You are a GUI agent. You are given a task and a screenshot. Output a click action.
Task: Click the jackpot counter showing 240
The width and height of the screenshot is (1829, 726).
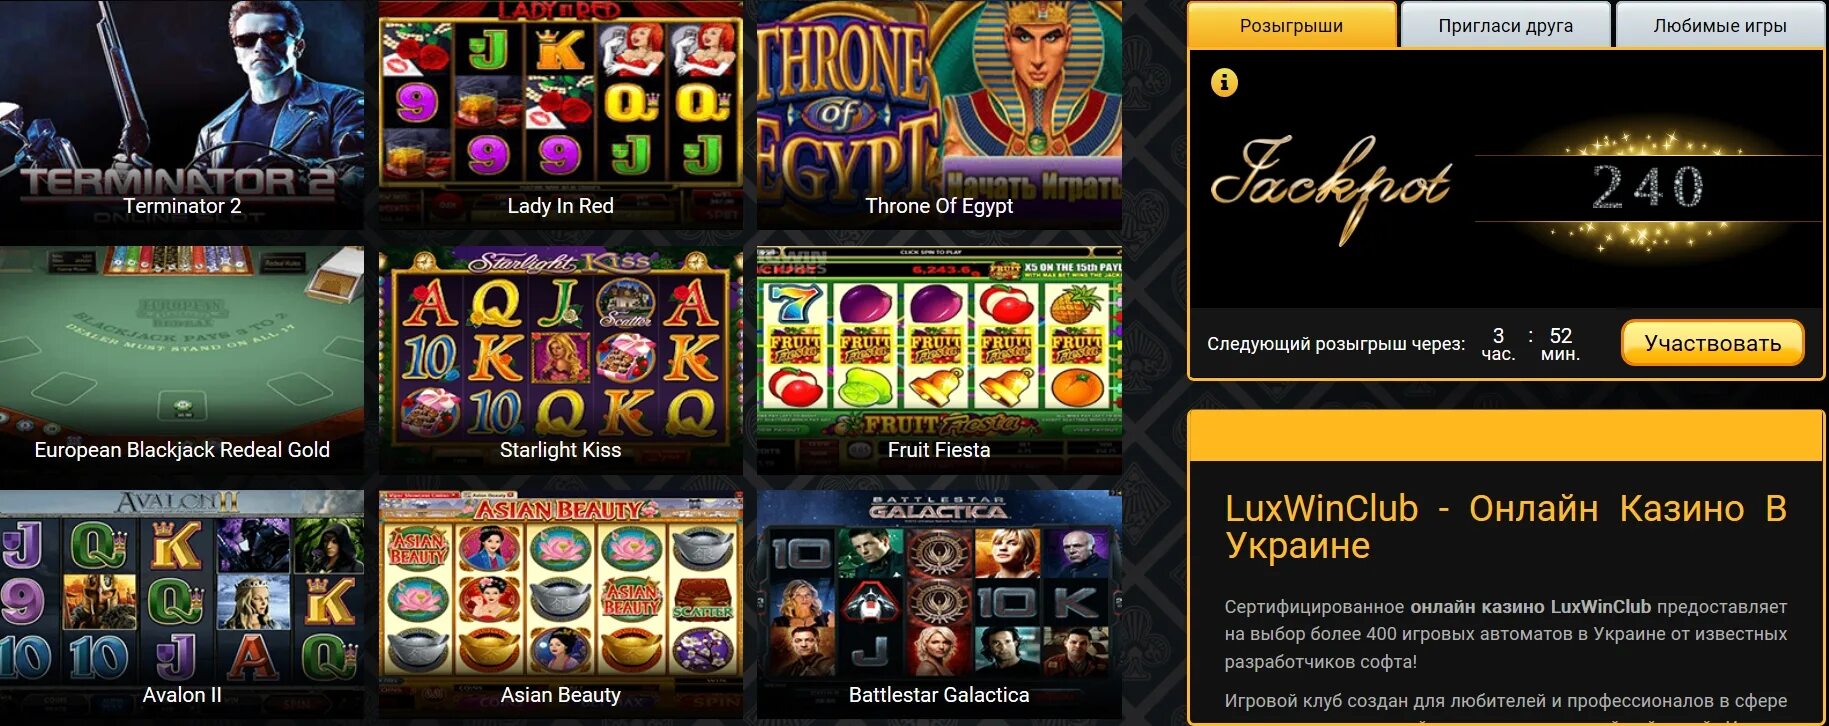[x=1647, y=188]
